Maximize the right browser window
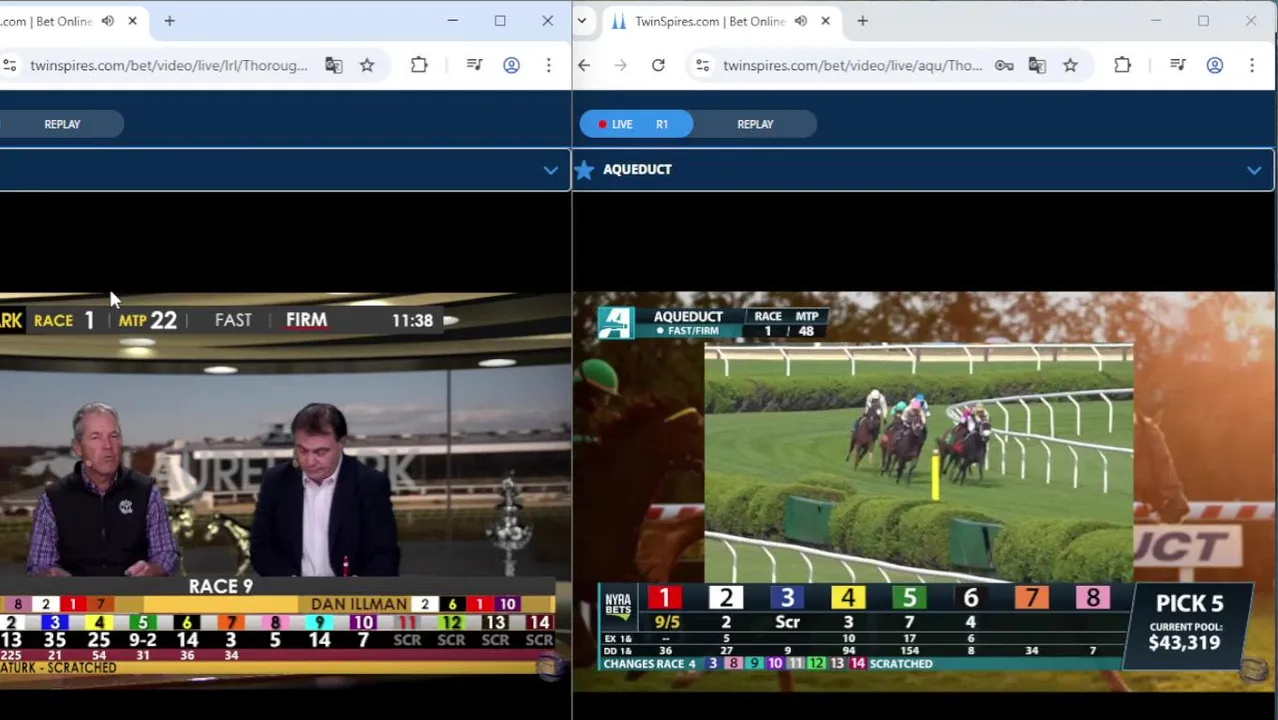Screen dimensions: 1278x720 [1203, 21]
